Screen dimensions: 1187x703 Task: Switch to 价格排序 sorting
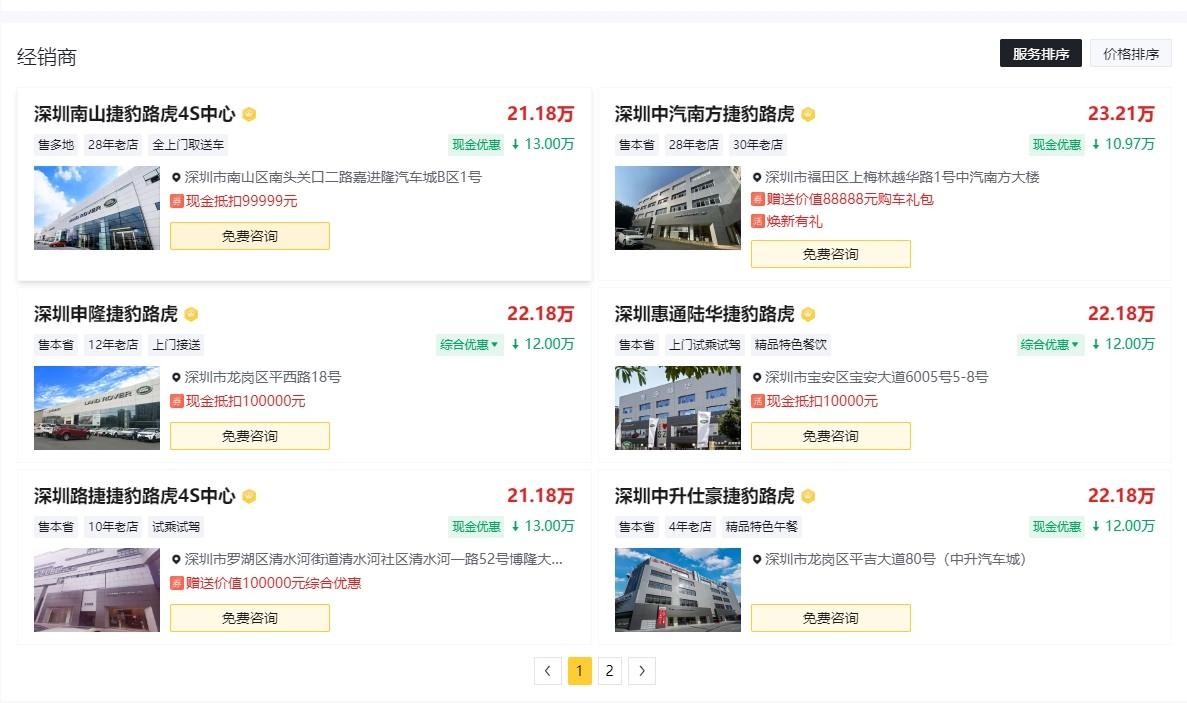pos(1130,54)
